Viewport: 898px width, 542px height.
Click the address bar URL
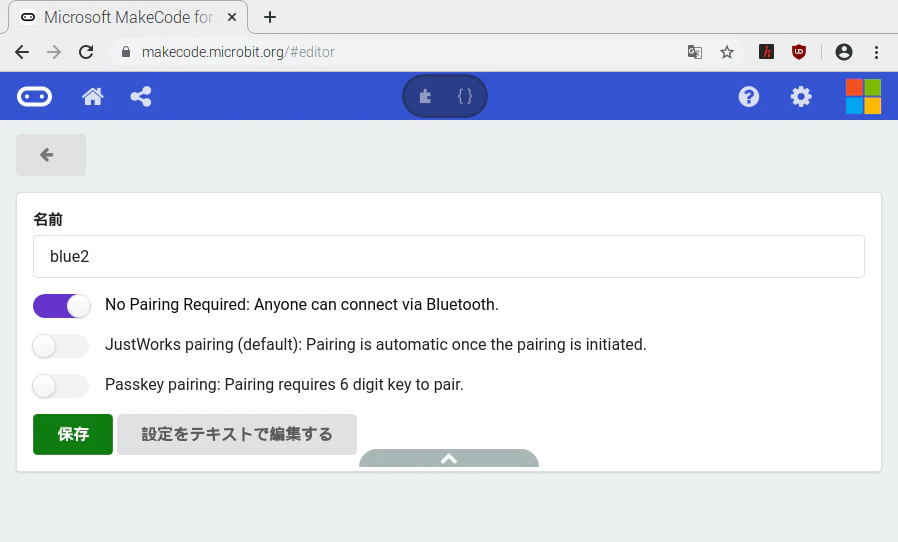[238, 52]
